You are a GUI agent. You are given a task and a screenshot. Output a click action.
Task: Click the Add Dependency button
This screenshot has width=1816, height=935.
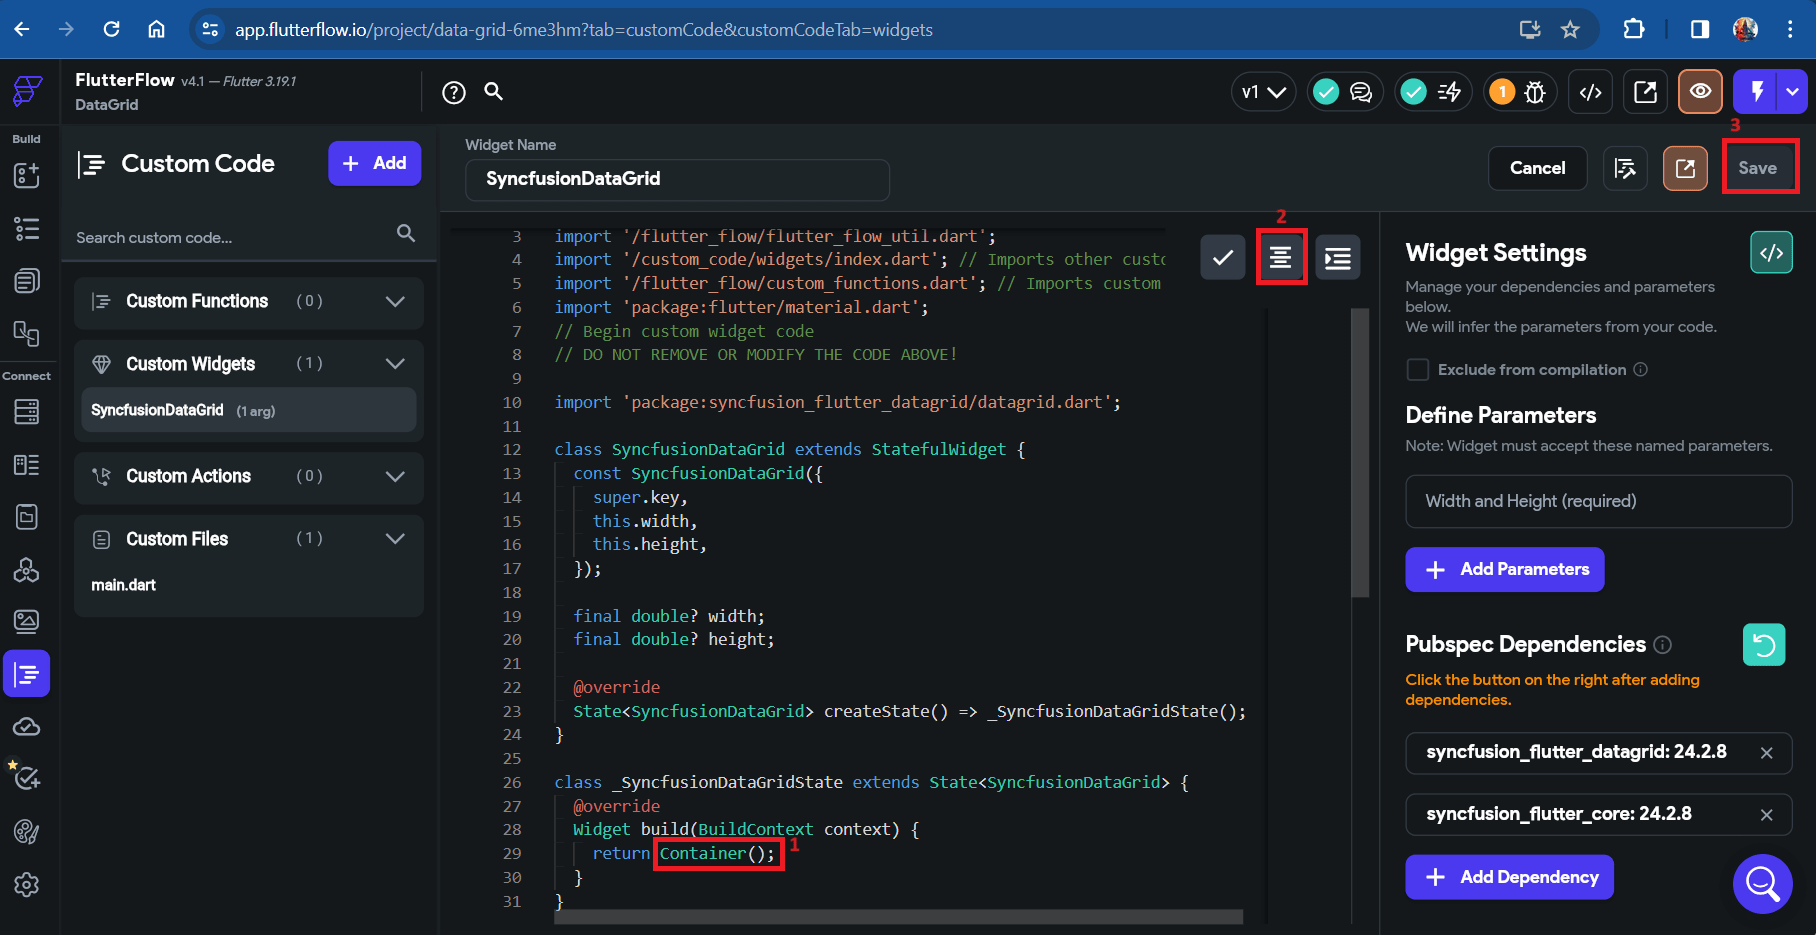tap(1509, 877)
